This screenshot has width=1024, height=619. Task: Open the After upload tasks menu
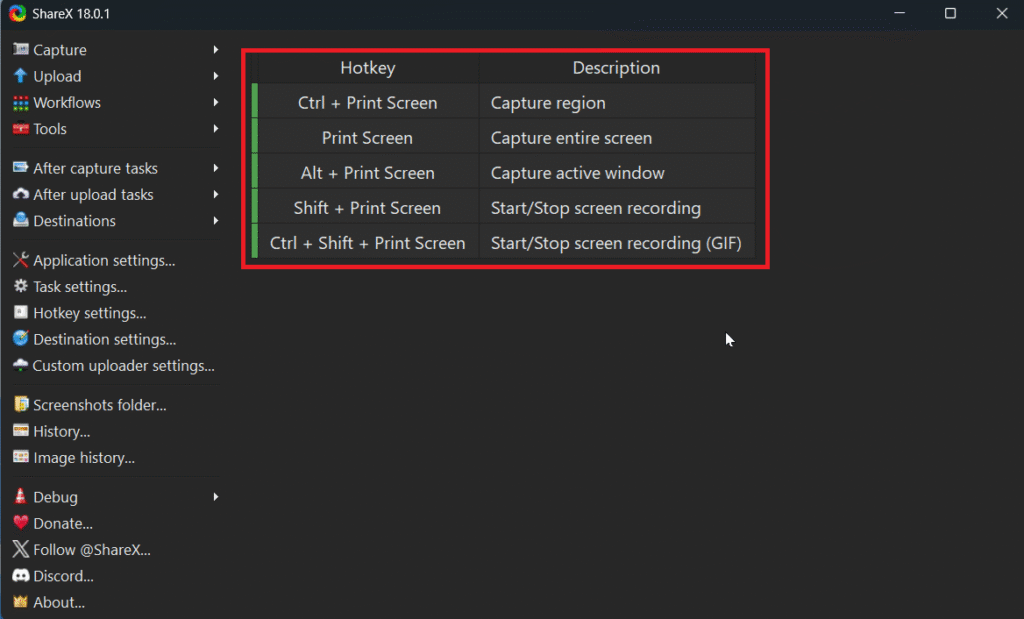point(93,195)
